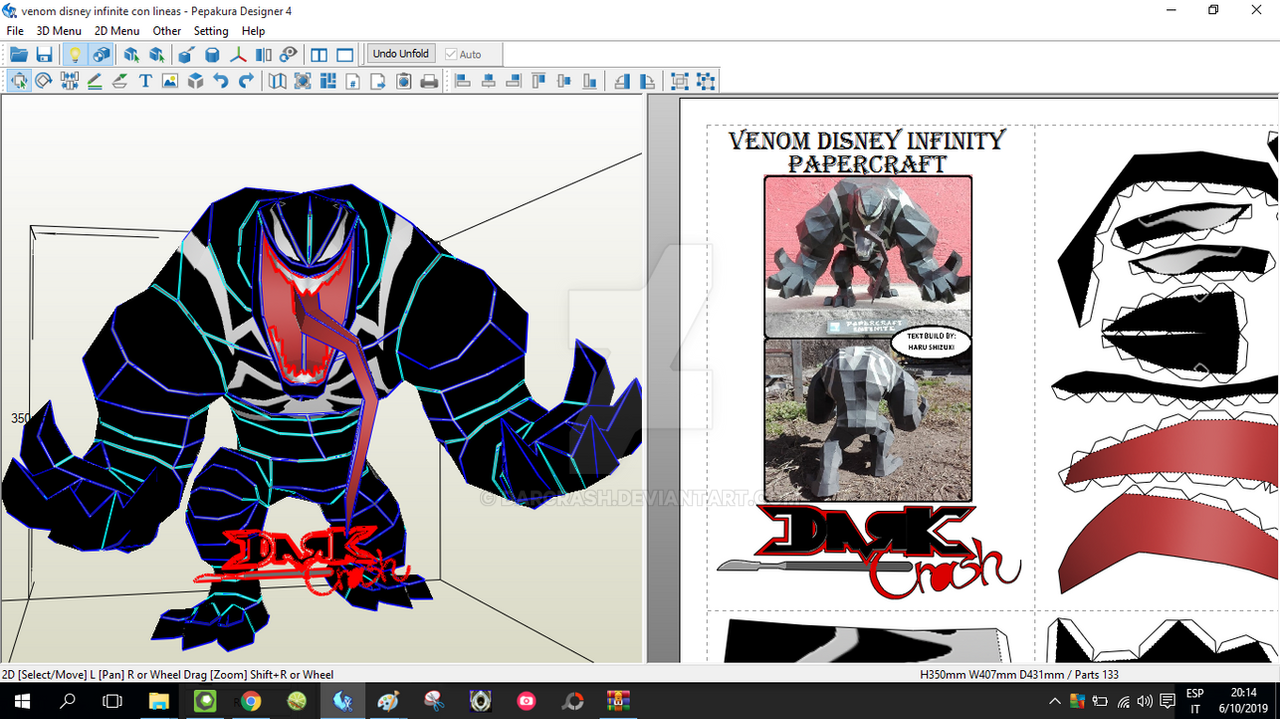Screen dimensions: 1280x719
Task: Toggle the light bulb lighting button
Action: click(74, 54)
